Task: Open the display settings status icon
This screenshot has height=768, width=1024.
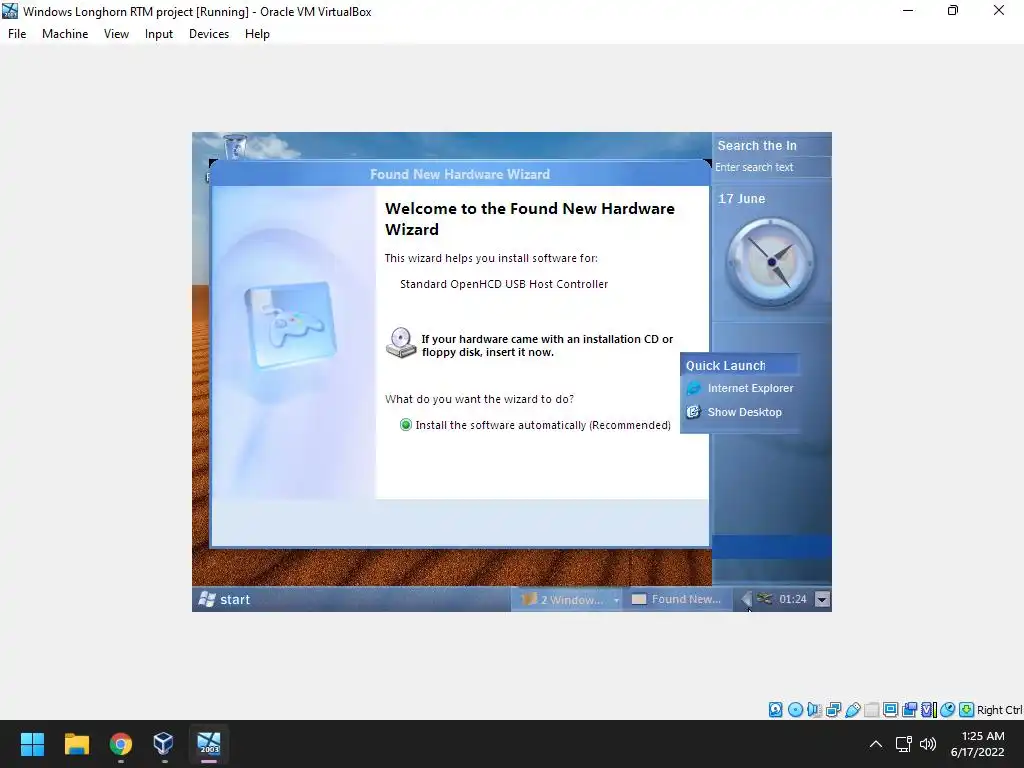Action: point(890,710)
